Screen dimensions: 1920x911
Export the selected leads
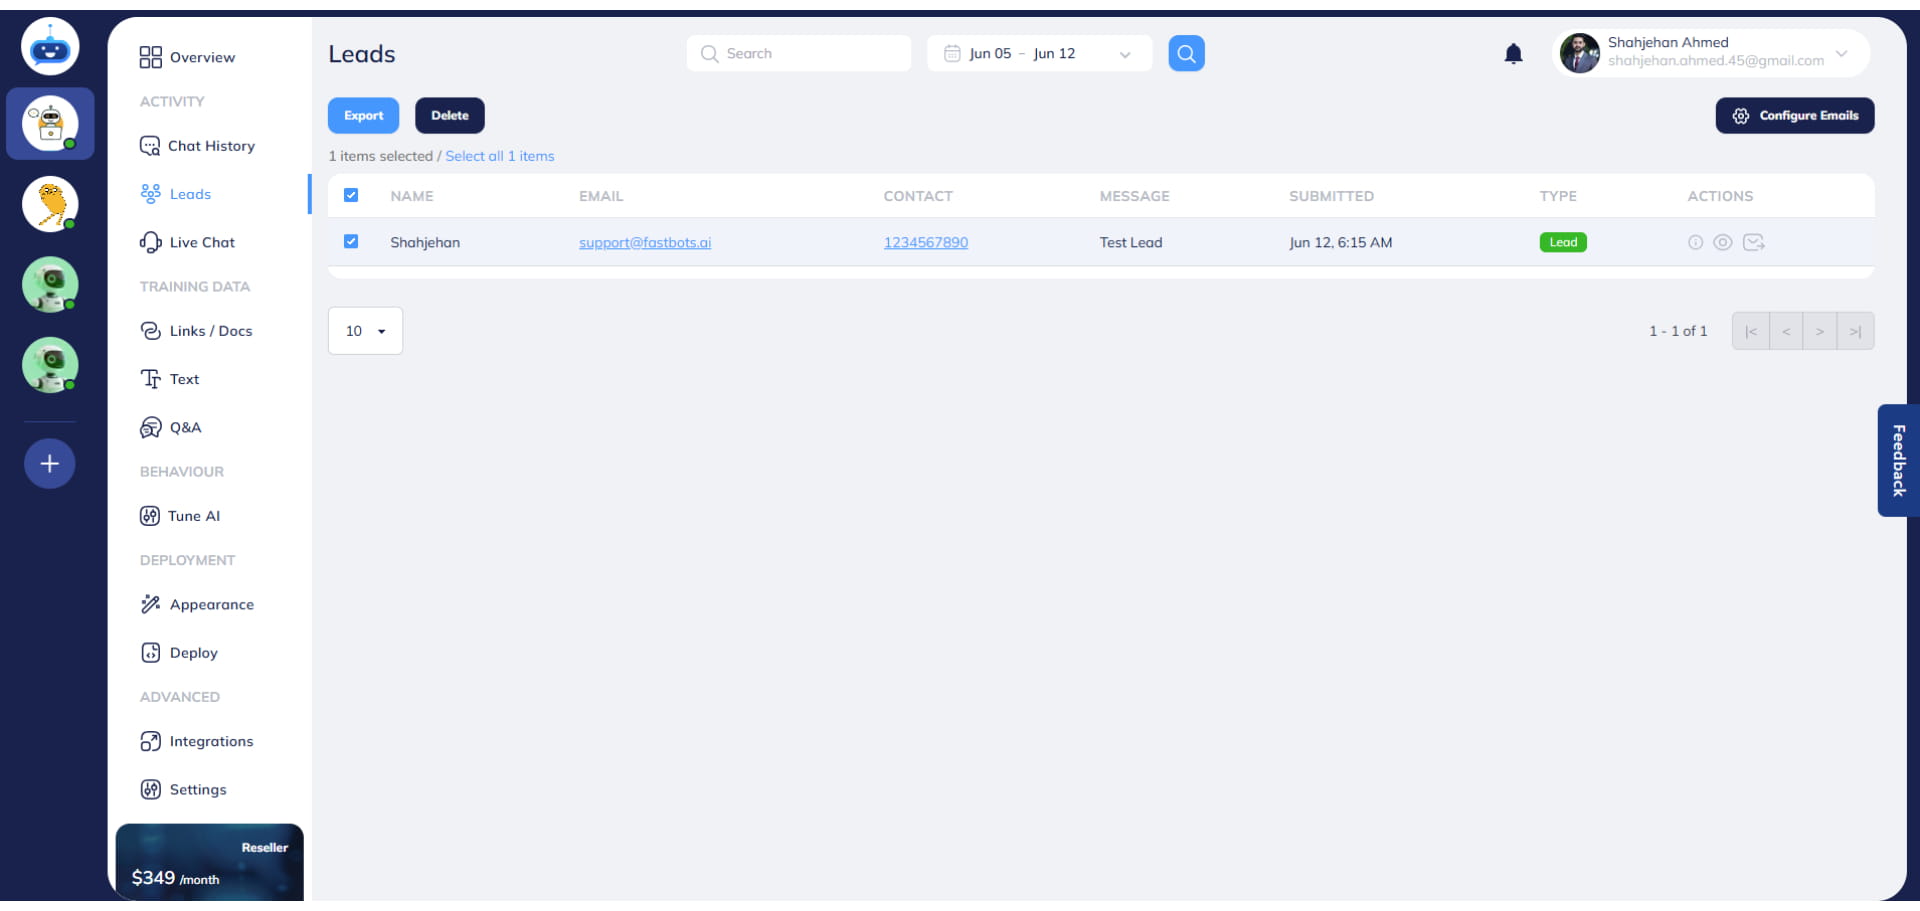click(362, 115)
